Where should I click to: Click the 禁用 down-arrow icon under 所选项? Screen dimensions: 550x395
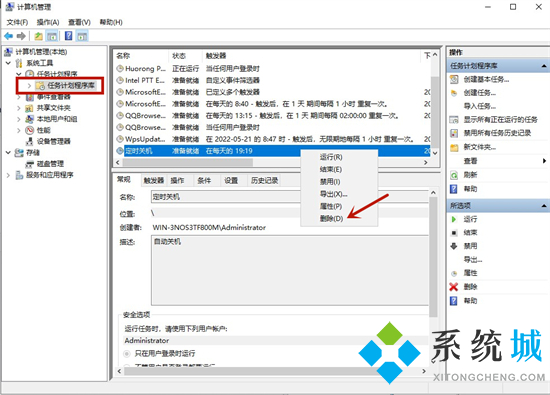tap(454, 246)
